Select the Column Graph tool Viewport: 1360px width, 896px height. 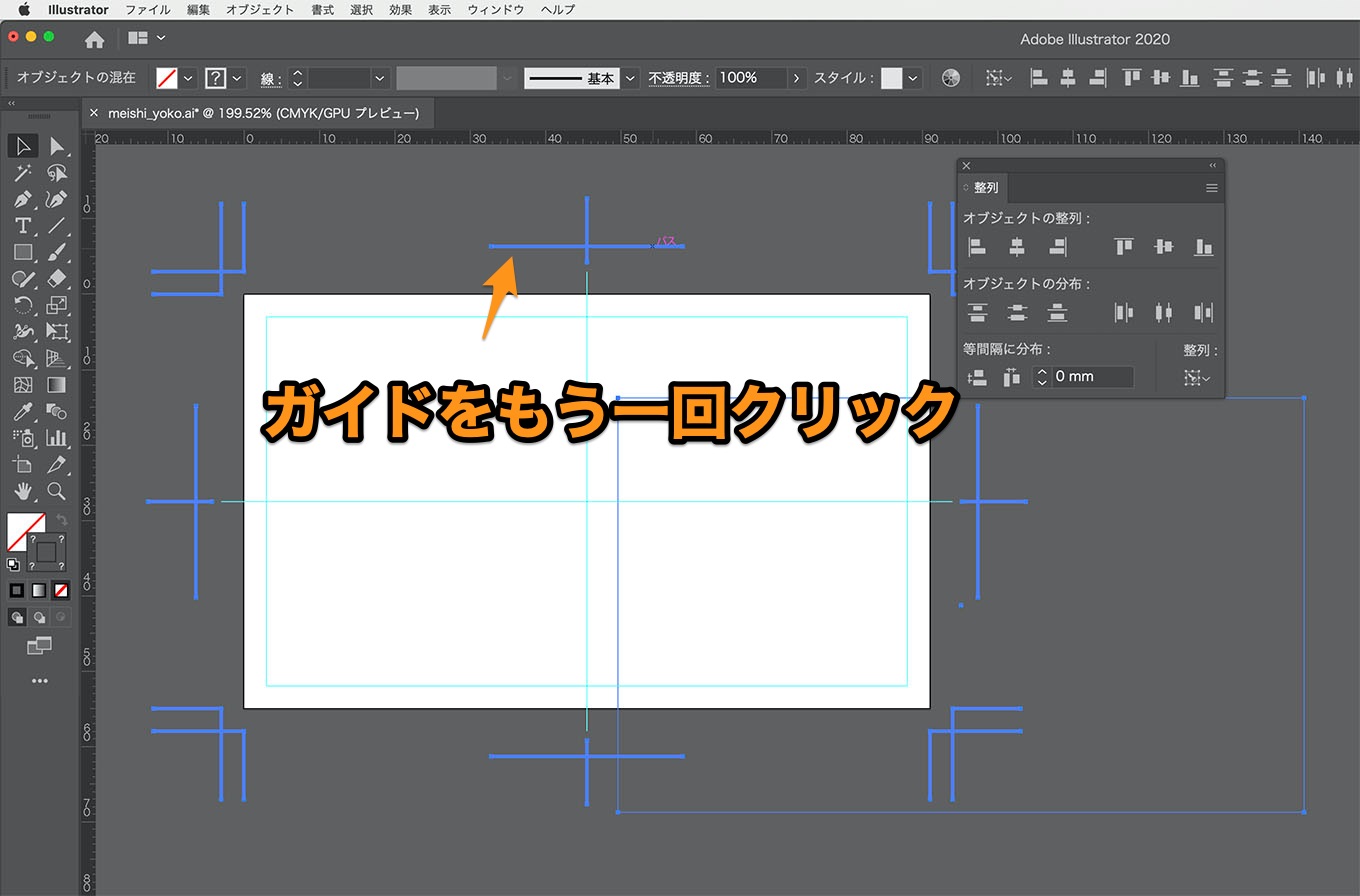pos(57,438)
